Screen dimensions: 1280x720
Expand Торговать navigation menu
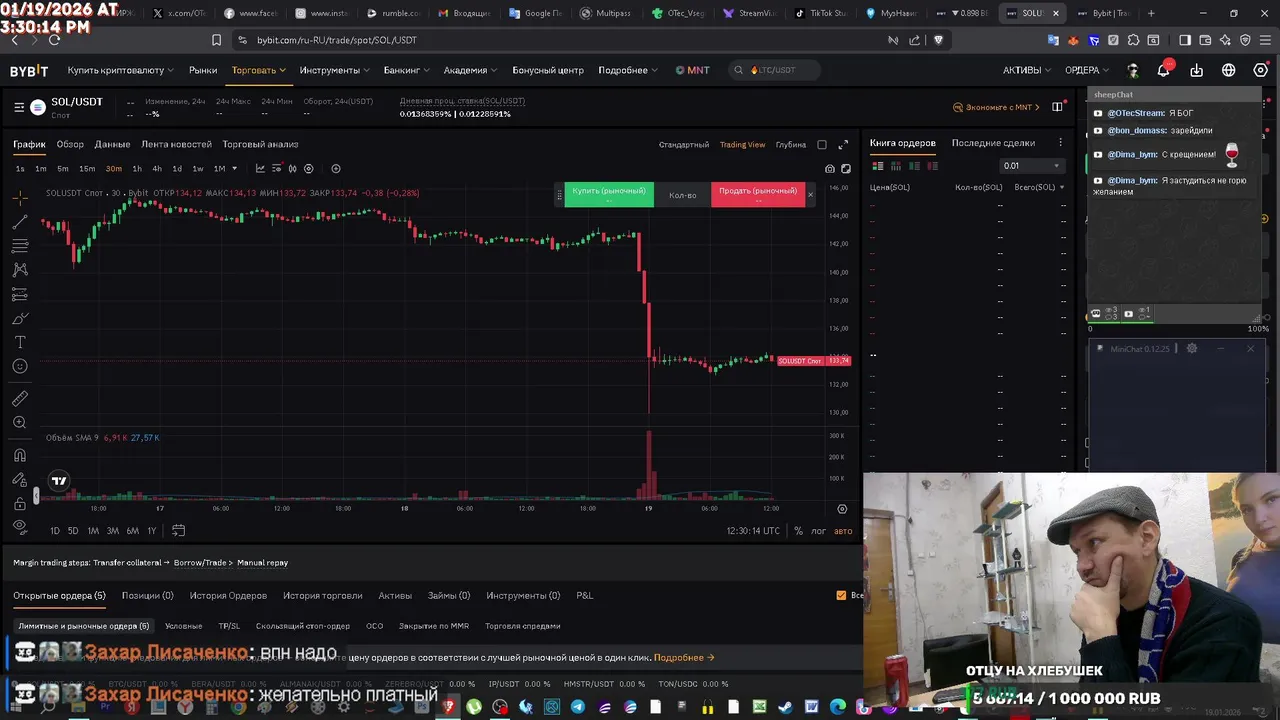tap(259, 70)
